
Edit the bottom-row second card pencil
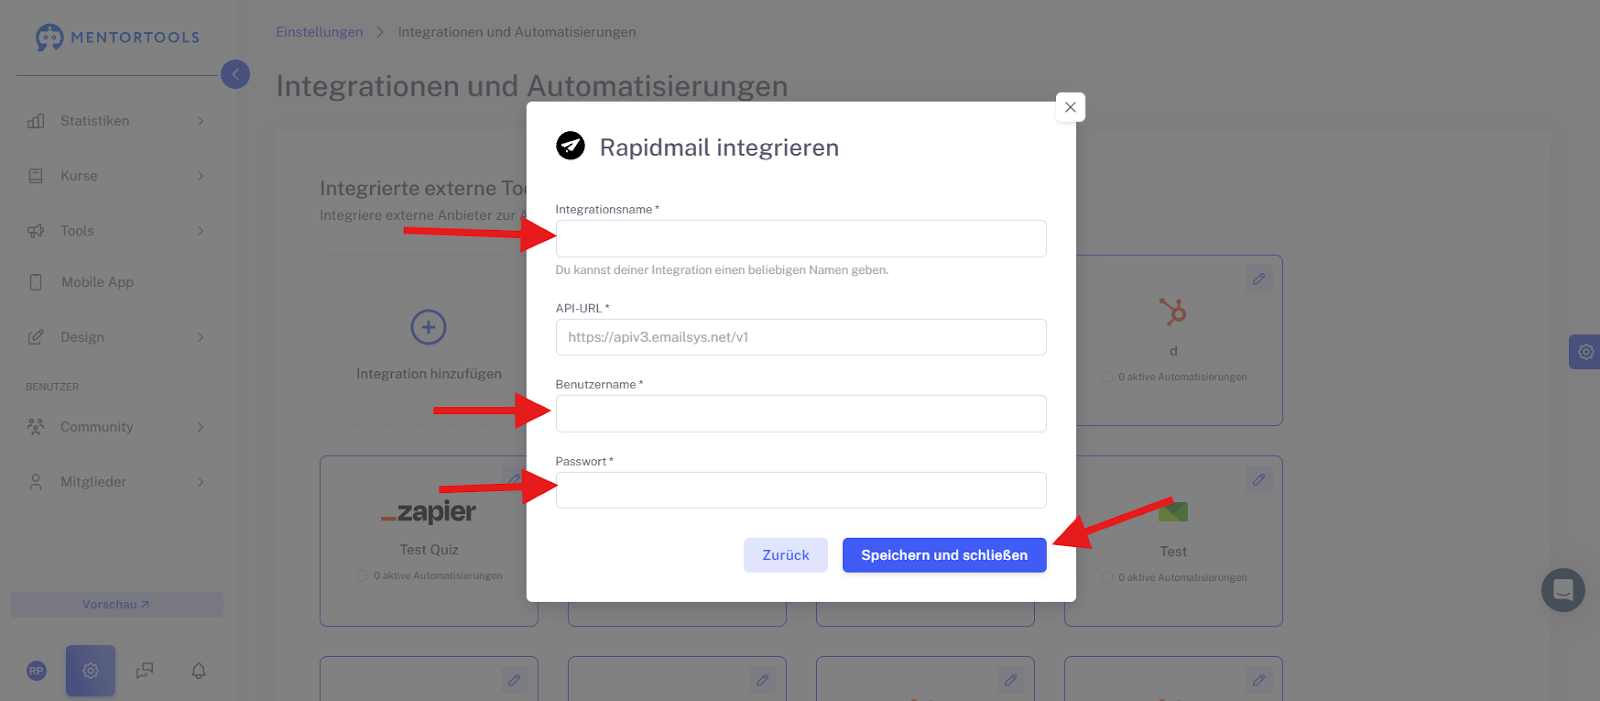coord(762,680)
